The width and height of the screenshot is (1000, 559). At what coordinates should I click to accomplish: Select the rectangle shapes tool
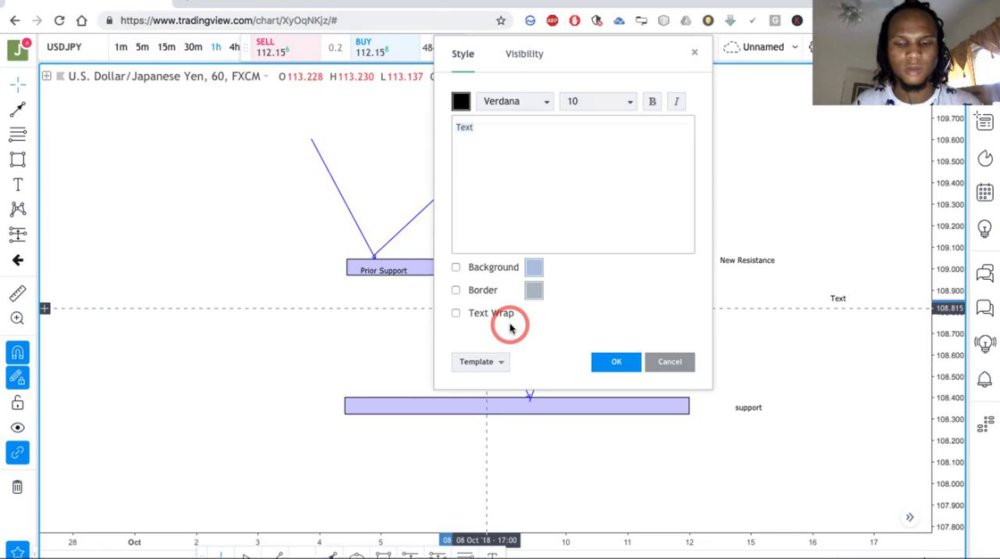(x=18, y=159)
